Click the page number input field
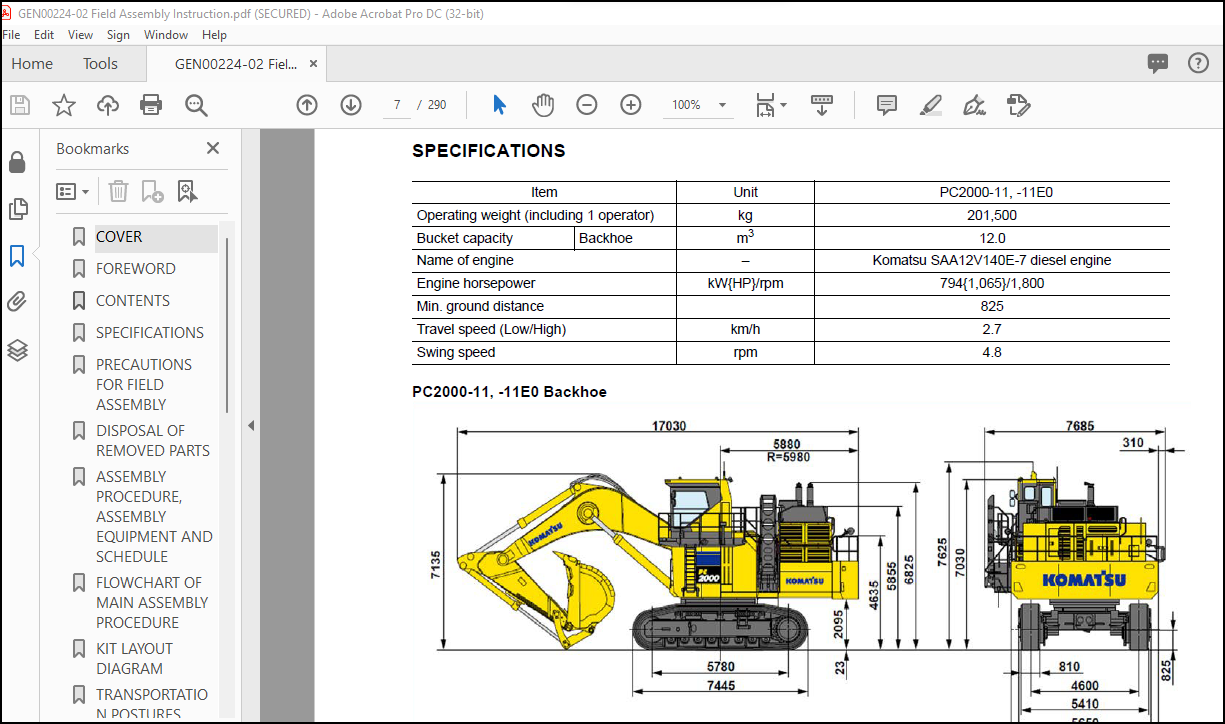The width and height of the screenshot is (1225, 724). (399, 105)
